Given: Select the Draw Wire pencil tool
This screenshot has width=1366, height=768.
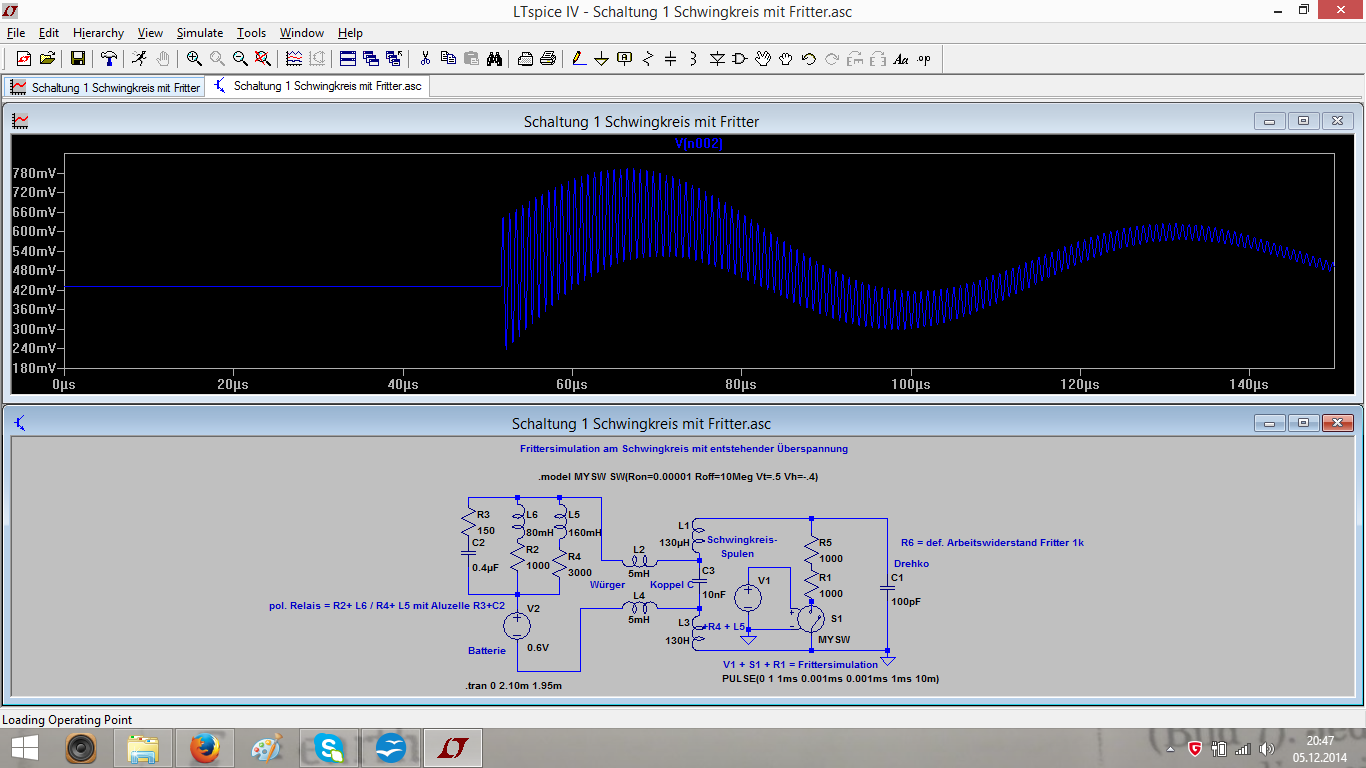Looking at the screenshot, I should coord(579,59).
